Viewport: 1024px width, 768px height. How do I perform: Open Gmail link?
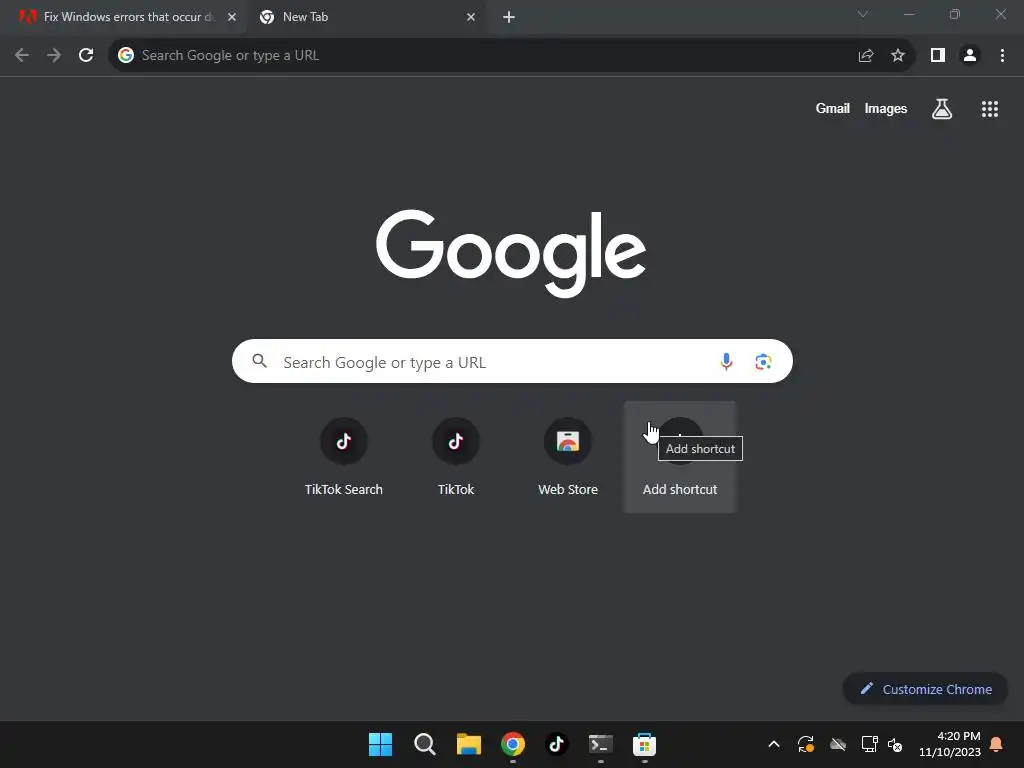coord(833,108)
